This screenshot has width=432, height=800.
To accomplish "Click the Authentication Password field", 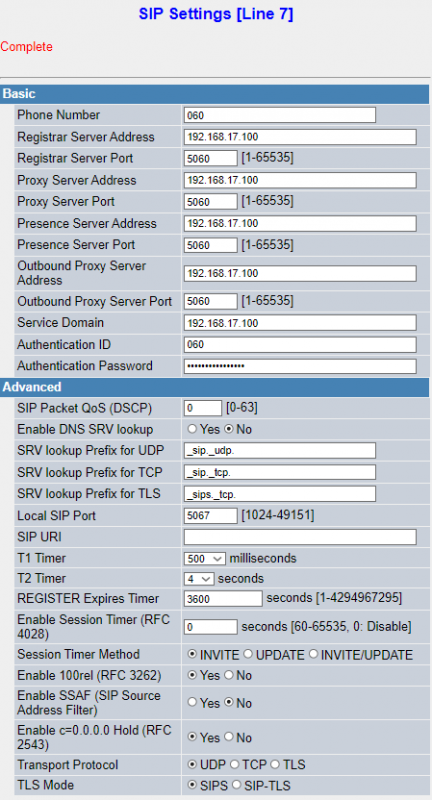I will 300,366.
